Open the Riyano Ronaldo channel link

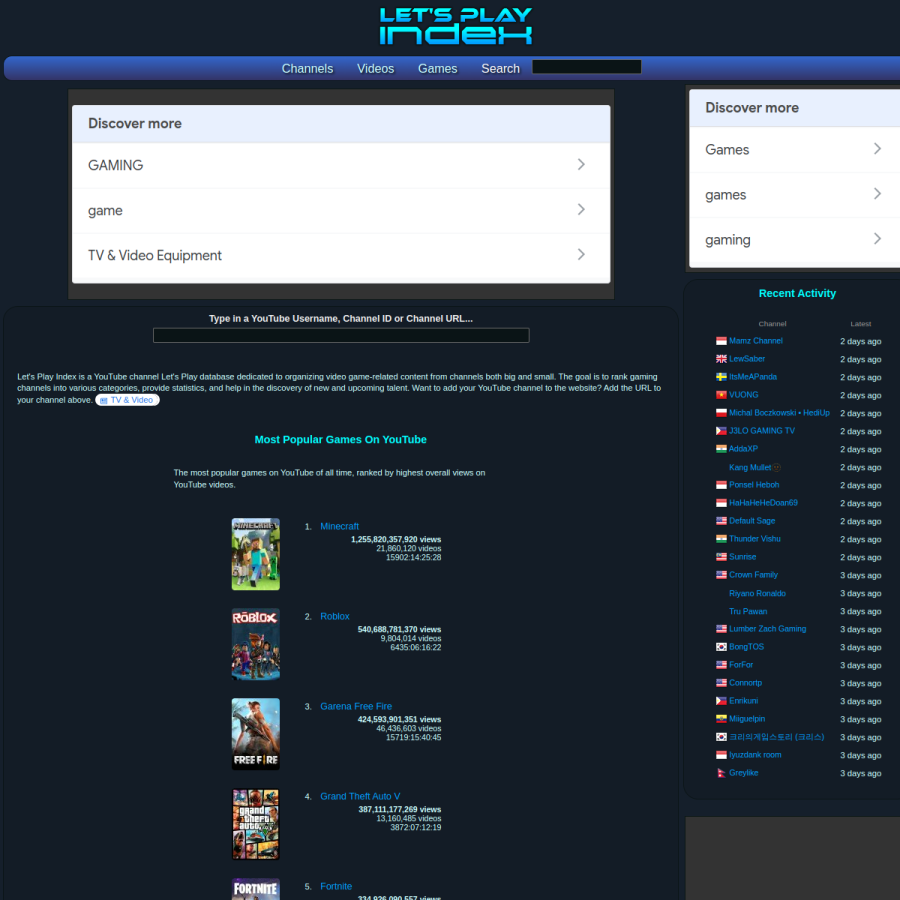click(x=757, y=593)
